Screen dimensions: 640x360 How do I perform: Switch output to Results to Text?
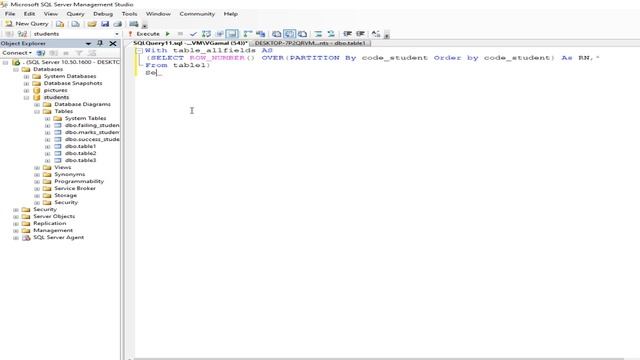[276, 34]
